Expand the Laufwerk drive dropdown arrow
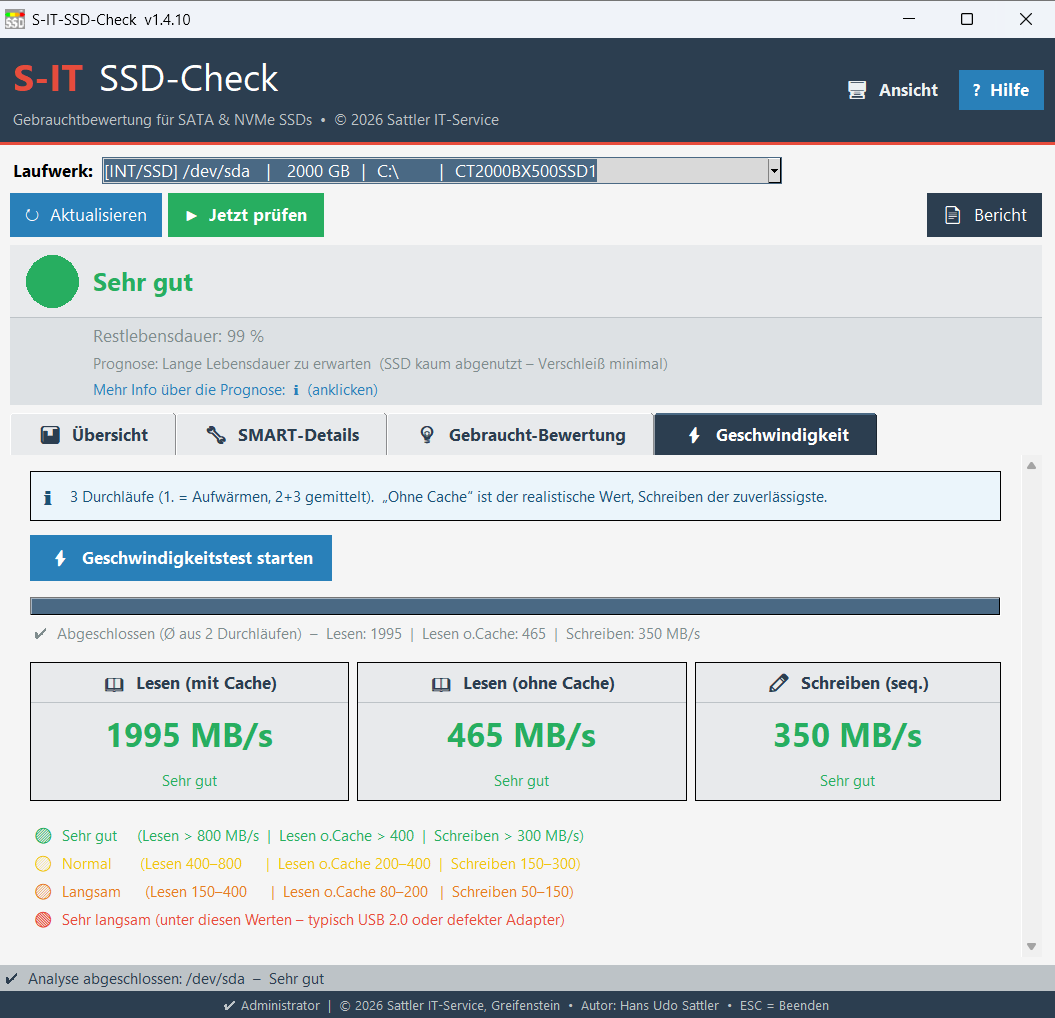This screenshot has height=1018, width=1055. [774, 171]
